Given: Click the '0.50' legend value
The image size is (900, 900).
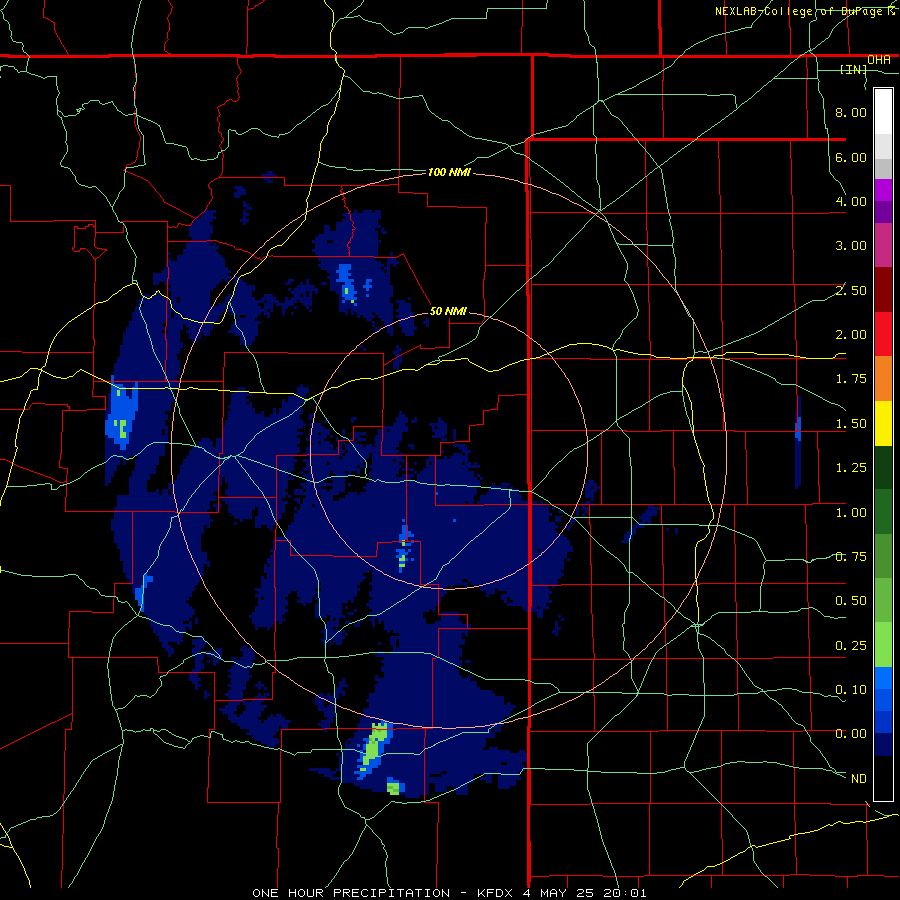Looking at the screenshot, I should [x=851, y=601].
